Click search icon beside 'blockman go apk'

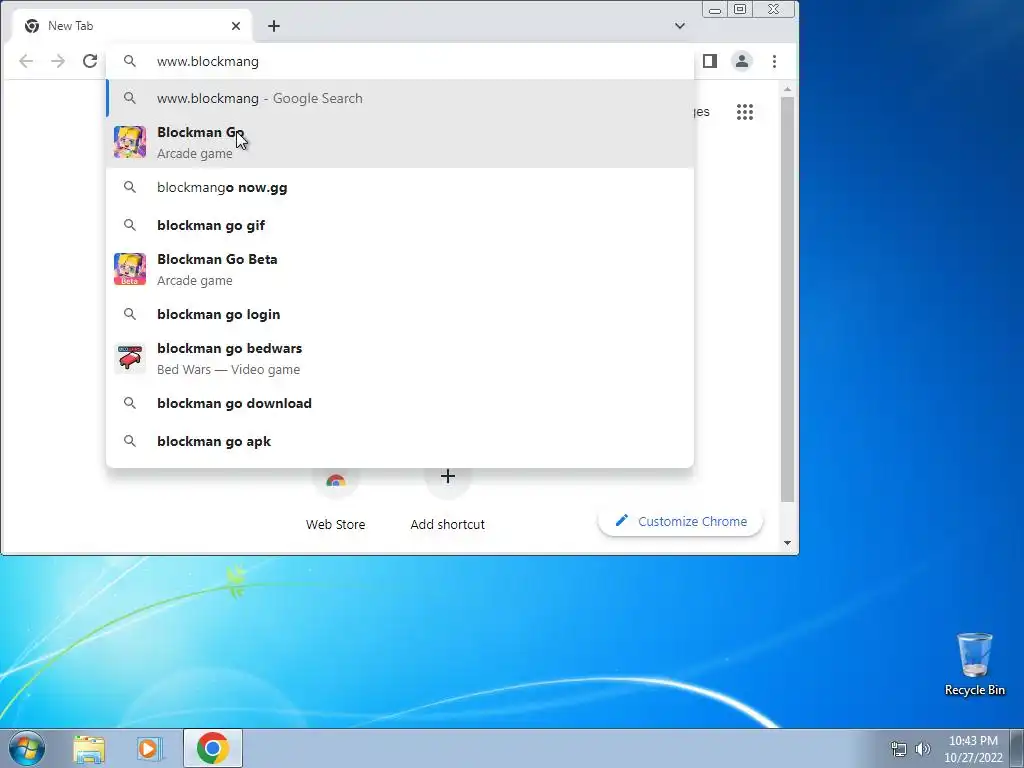[130, 441]
